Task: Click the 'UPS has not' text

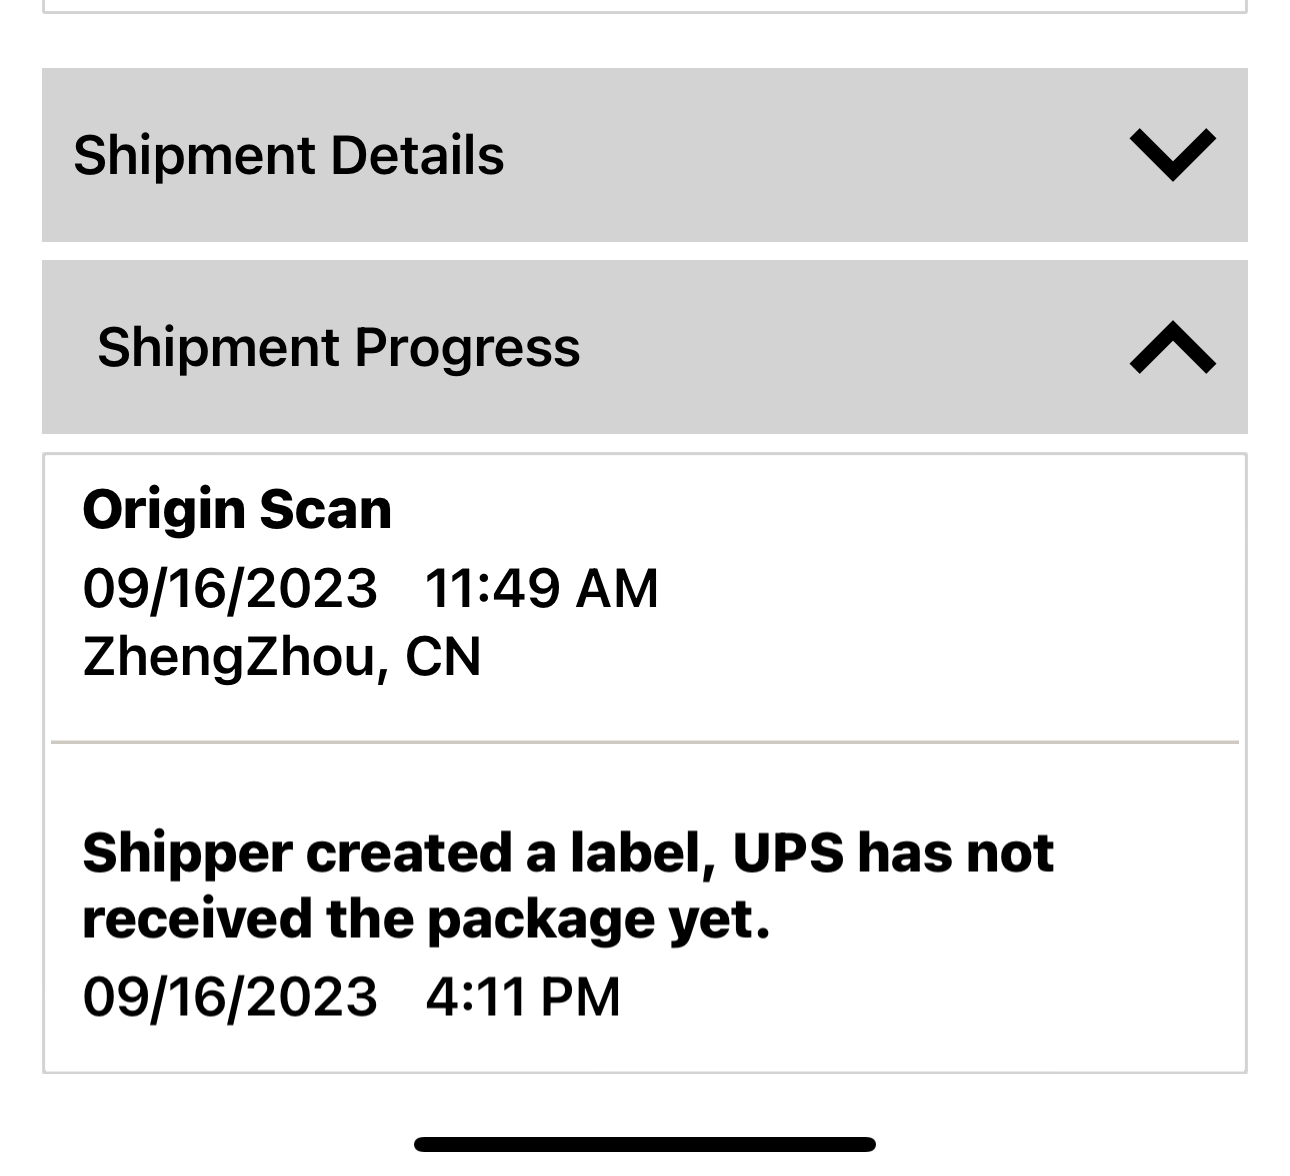Action: pos(893,853)
